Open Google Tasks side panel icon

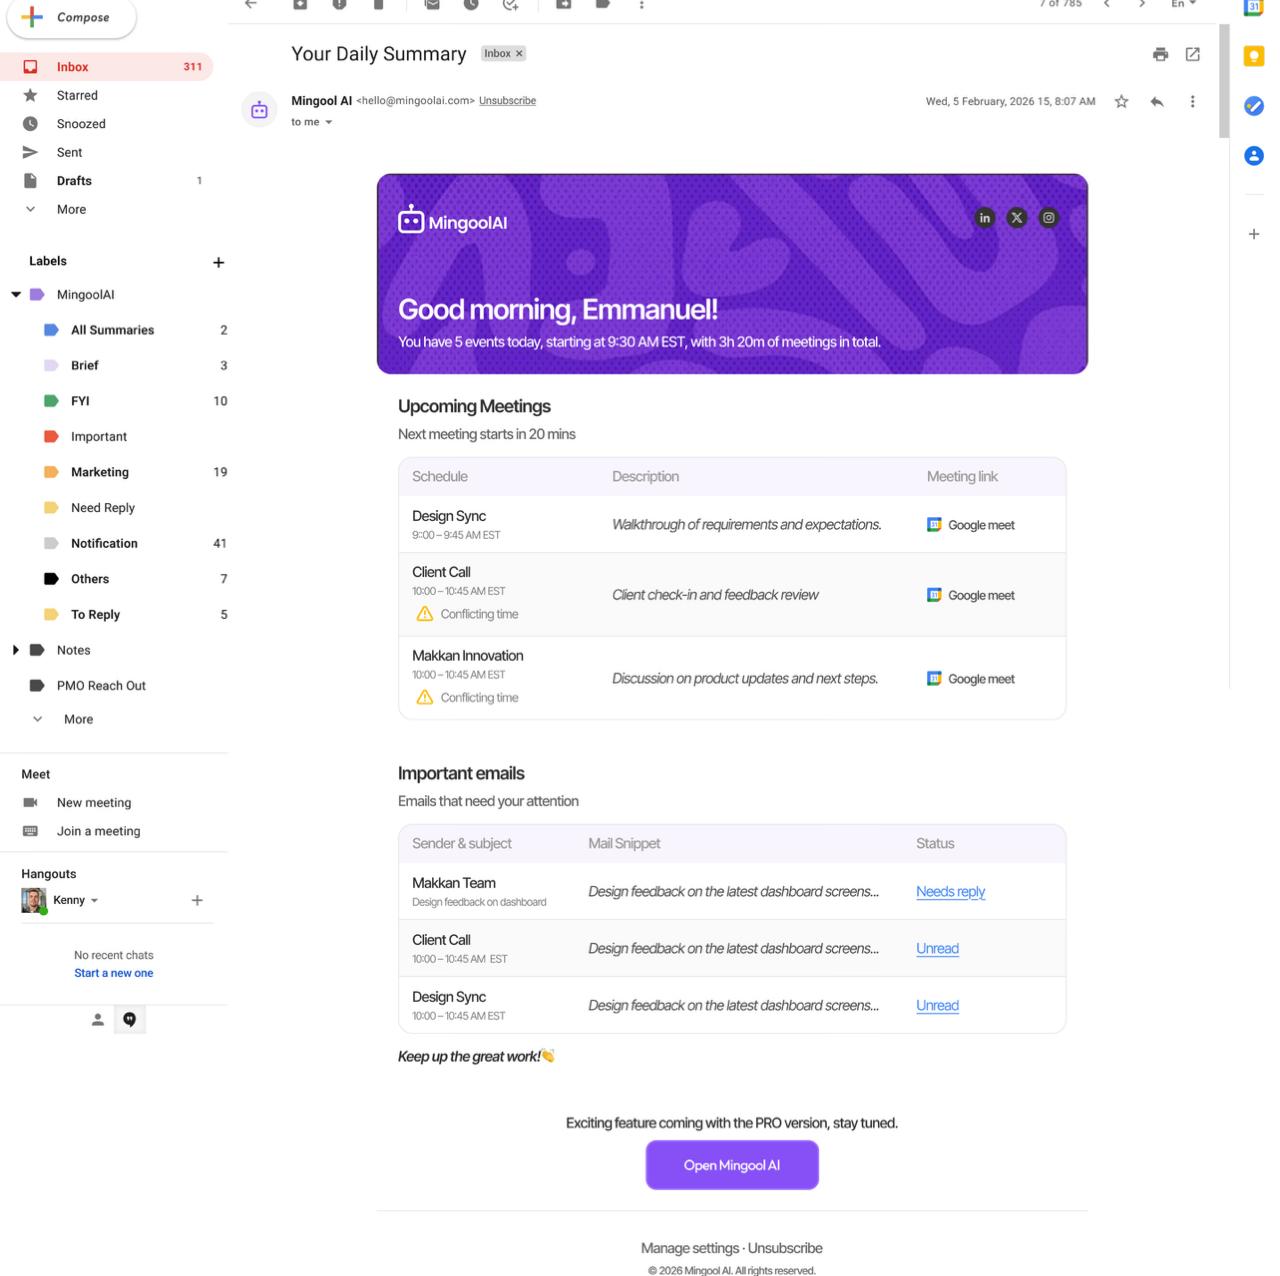tap(1253, 106)
